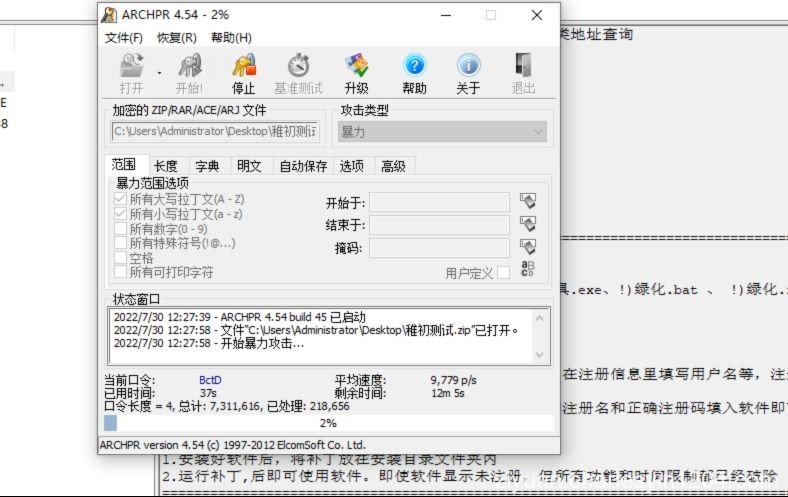788x497 pixels.
Task: Click remaining time value '12m 5s'
Action: [x=448, y=393]
